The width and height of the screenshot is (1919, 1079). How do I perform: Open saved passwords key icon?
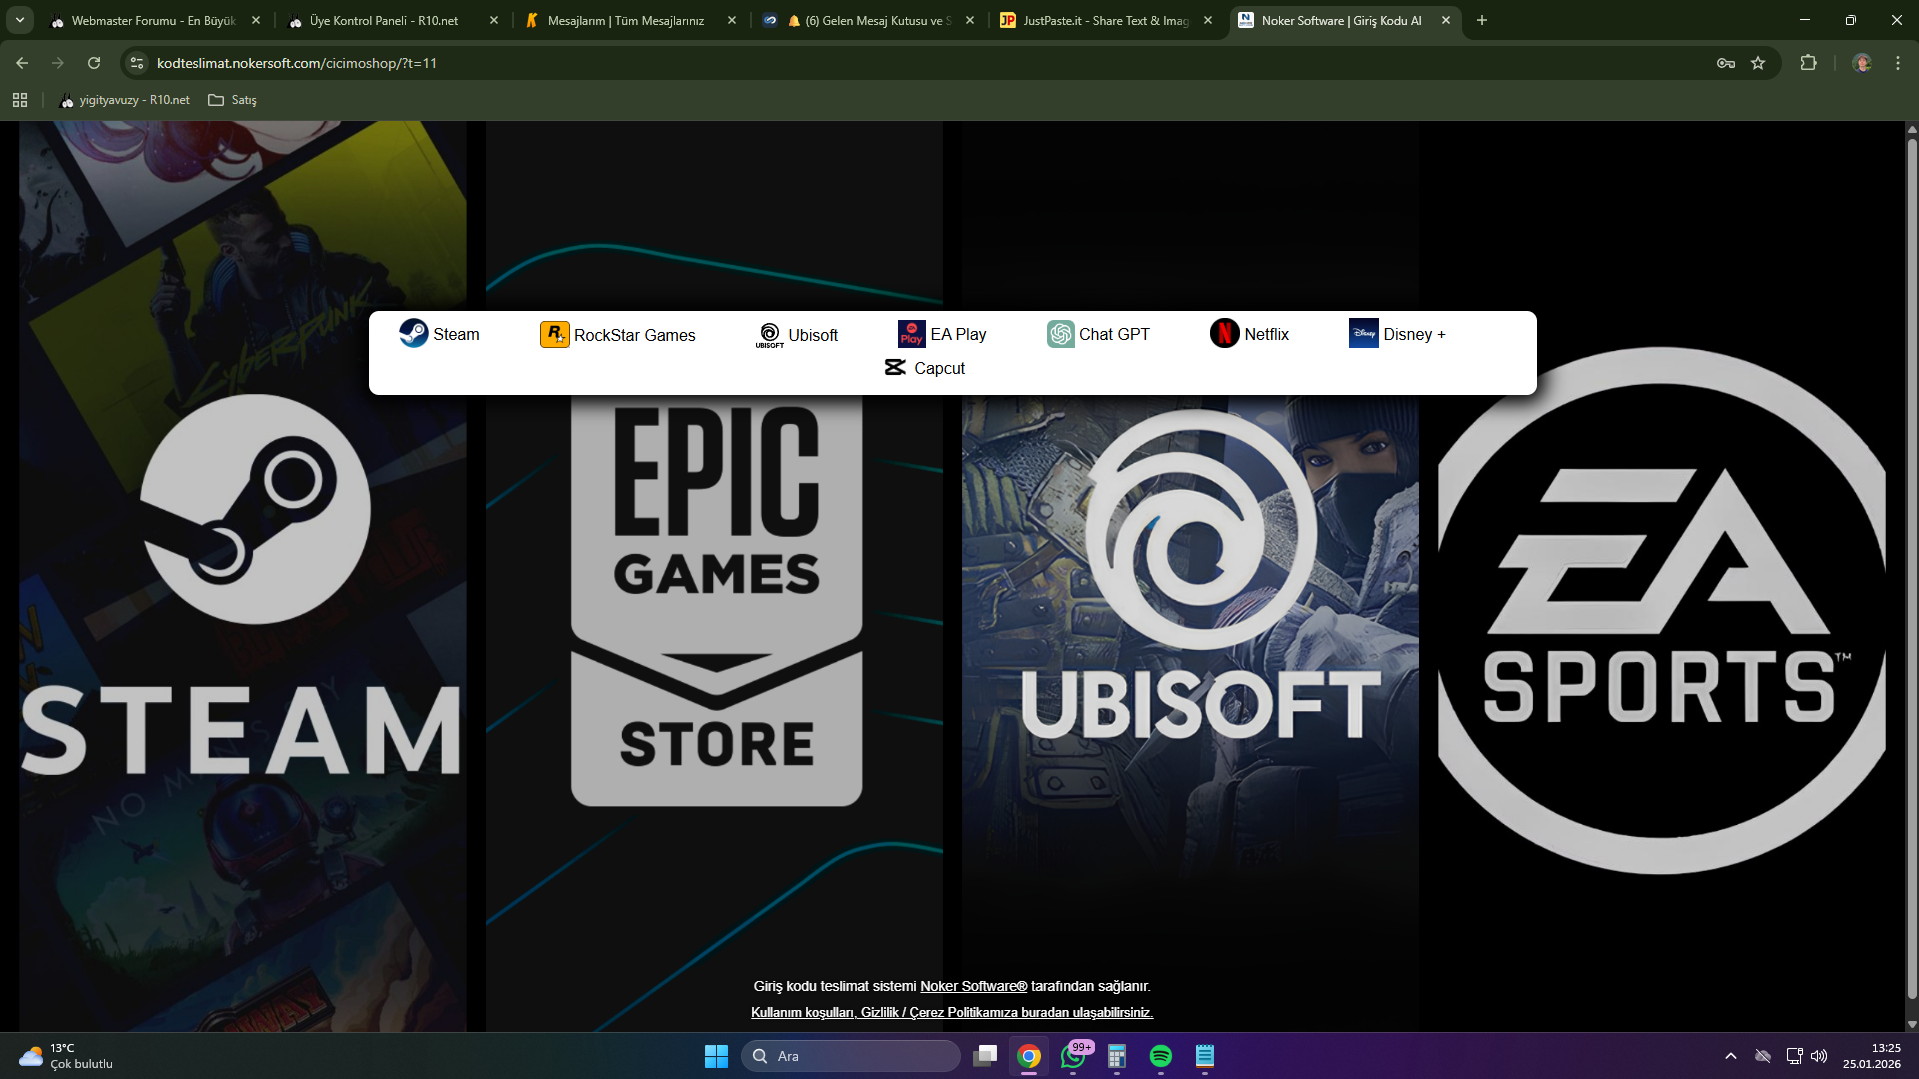pyautogui.click(x=1726, y=63)
